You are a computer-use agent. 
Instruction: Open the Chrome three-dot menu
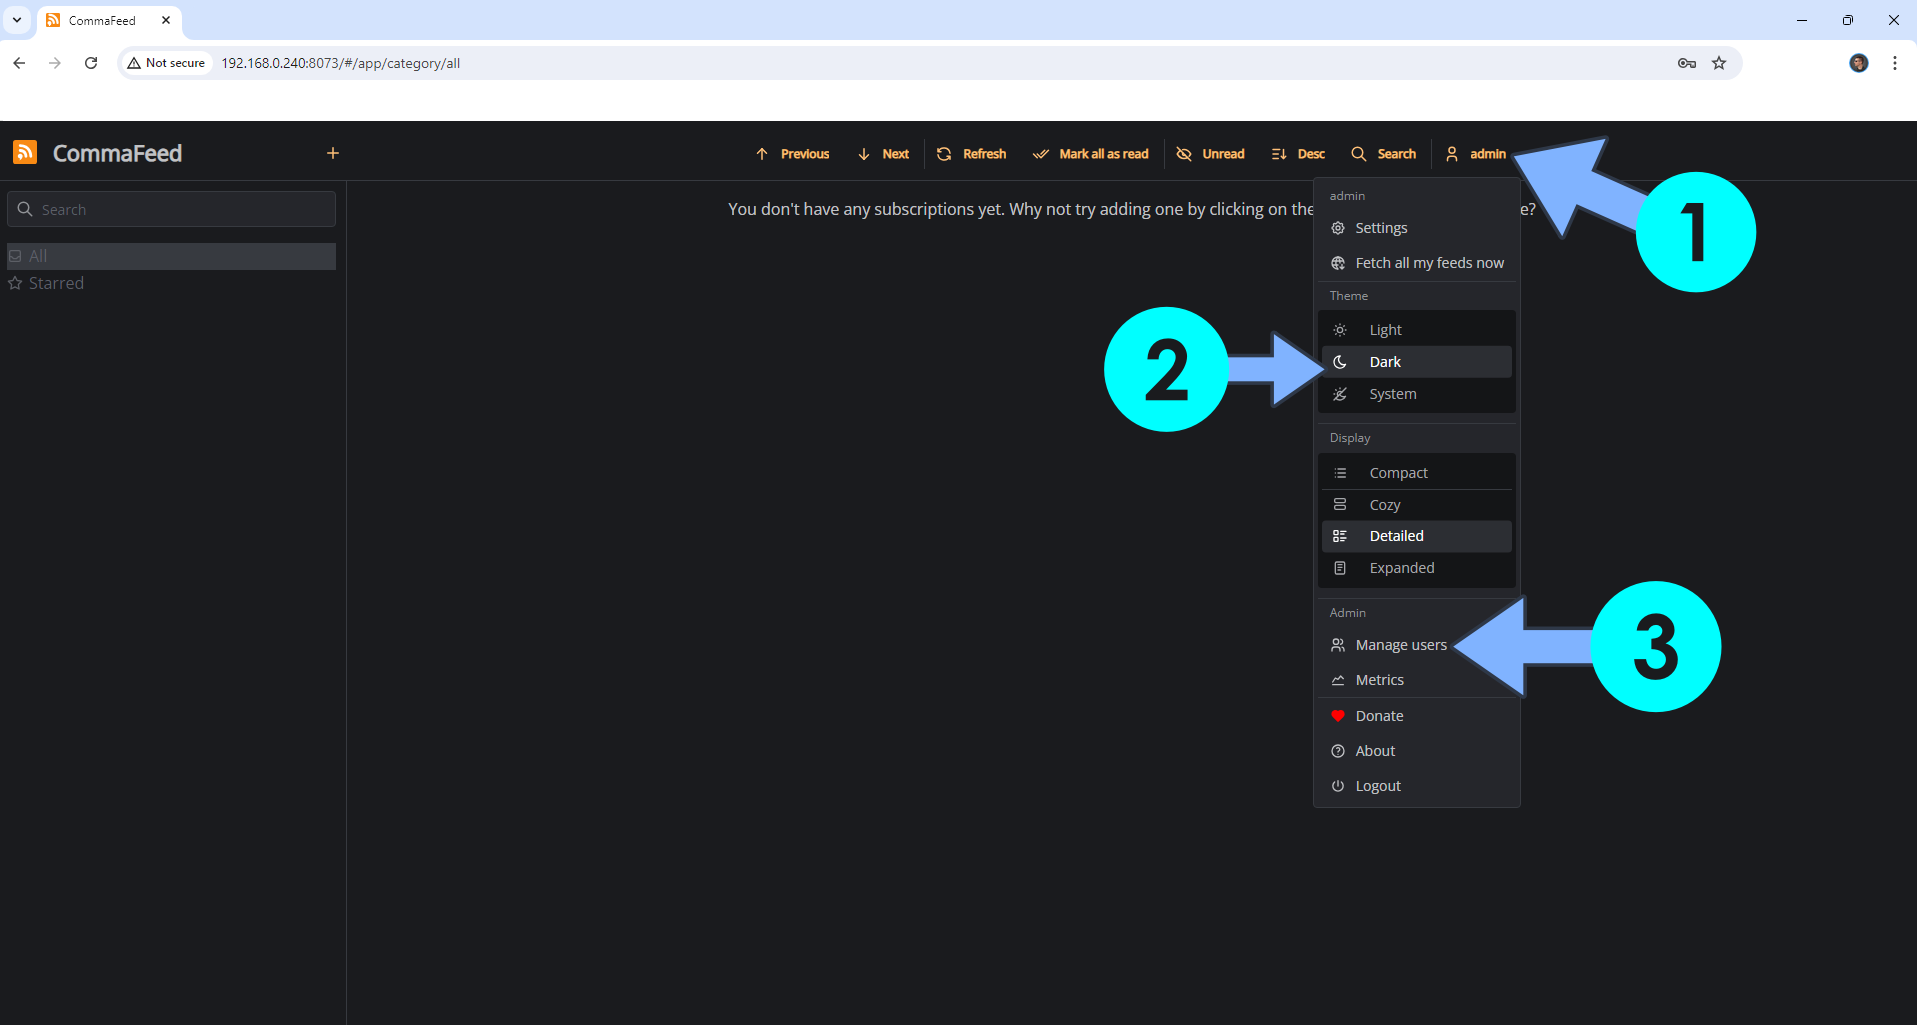coord(1895,63)
